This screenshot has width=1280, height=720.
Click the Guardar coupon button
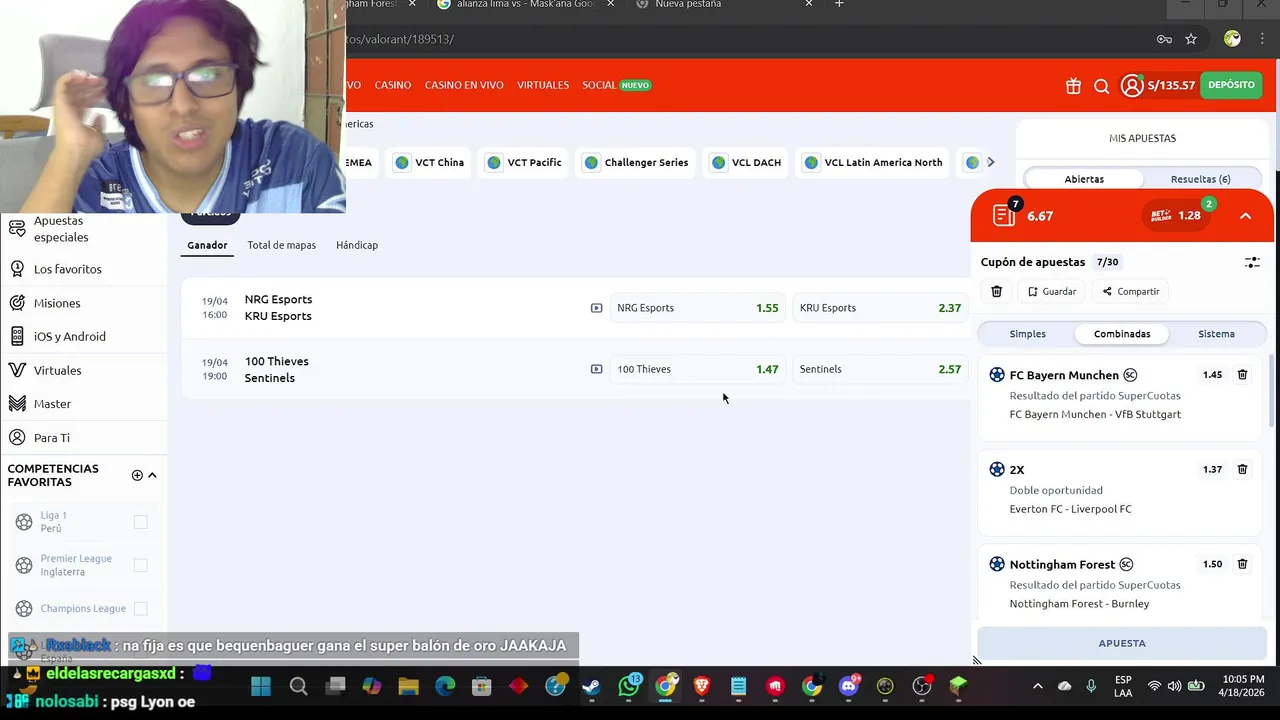tap(1052, 291)
